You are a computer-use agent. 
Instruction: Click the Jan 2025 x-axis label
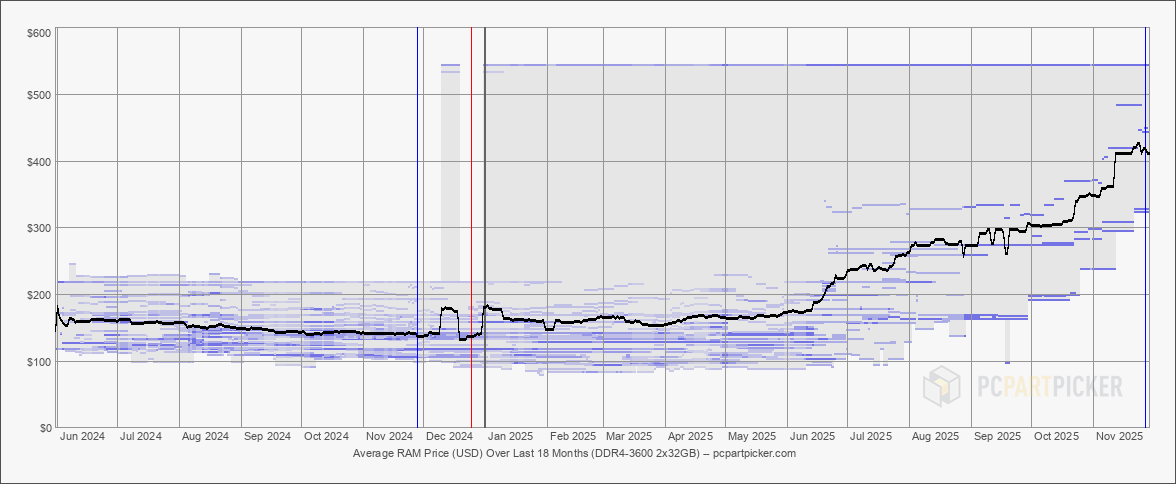pyautogui.click(x=510, y=437)
